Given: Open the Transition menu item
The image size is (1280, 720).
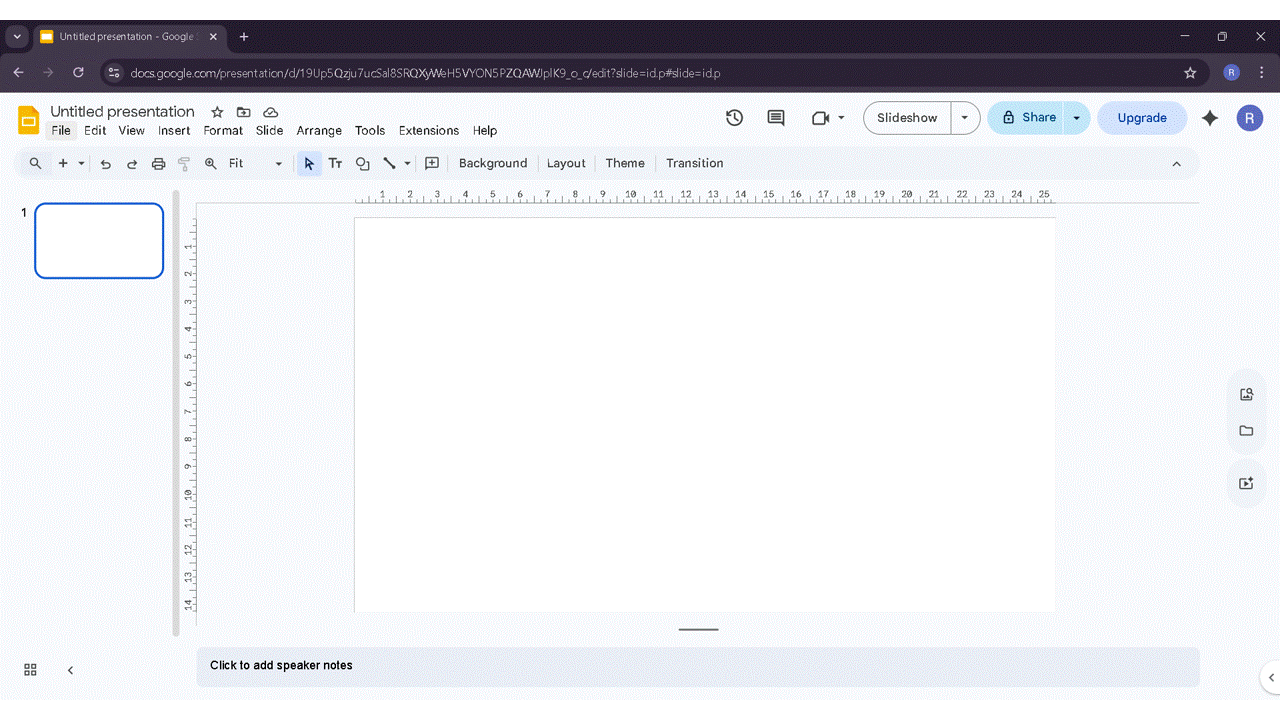Looking at the screenshot, I should click(x=694, y=163).
